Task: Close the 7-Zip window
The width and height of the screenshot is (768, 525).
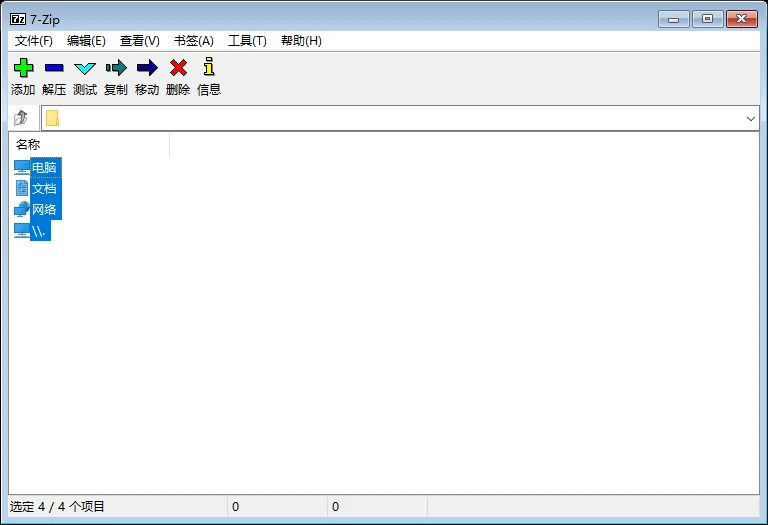Action: [x=742, y=19]
